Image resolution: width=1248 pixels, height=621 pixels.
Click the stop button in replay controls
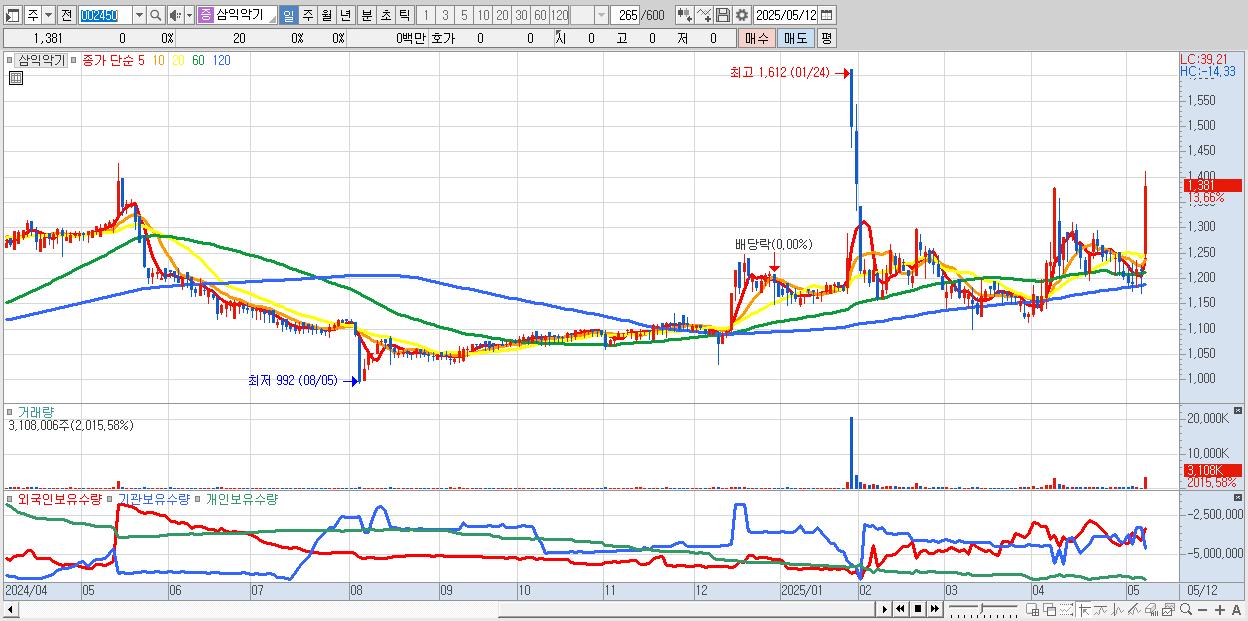point(918,609)
